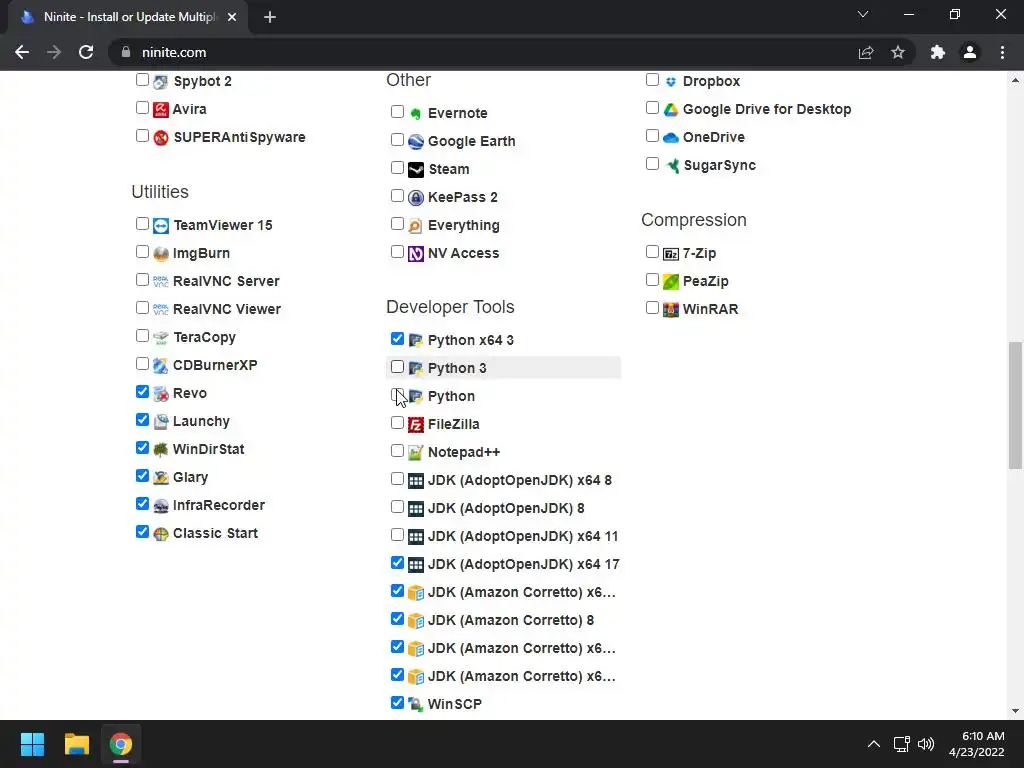Click the WinDirStat tree icon
This screenshot has width=1024, height=768.
(x=161, y=450)
